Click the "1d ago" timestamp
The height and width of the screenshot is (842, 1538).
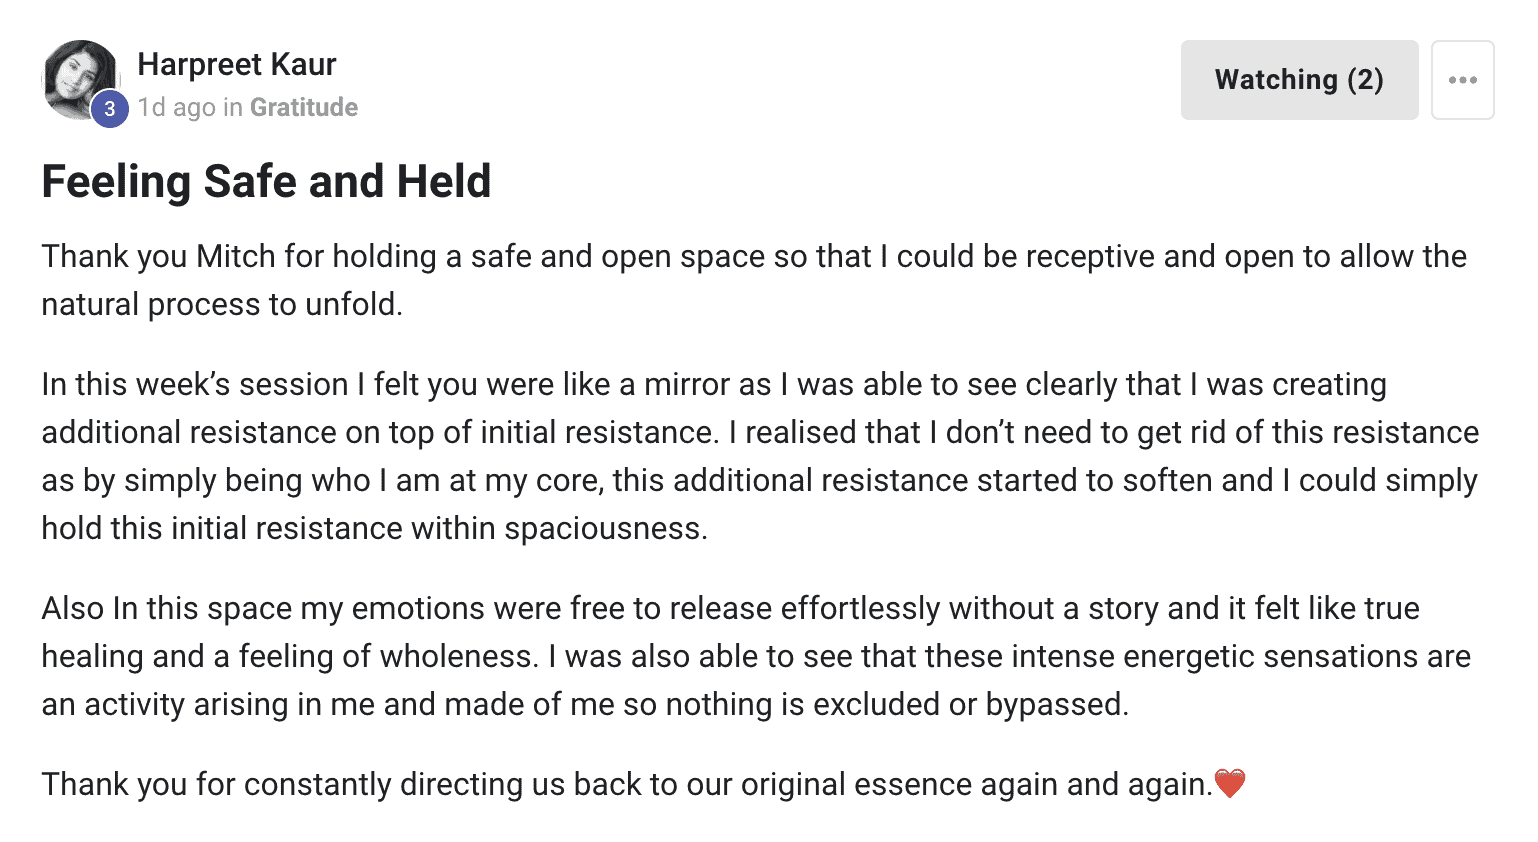pos(176,107)
